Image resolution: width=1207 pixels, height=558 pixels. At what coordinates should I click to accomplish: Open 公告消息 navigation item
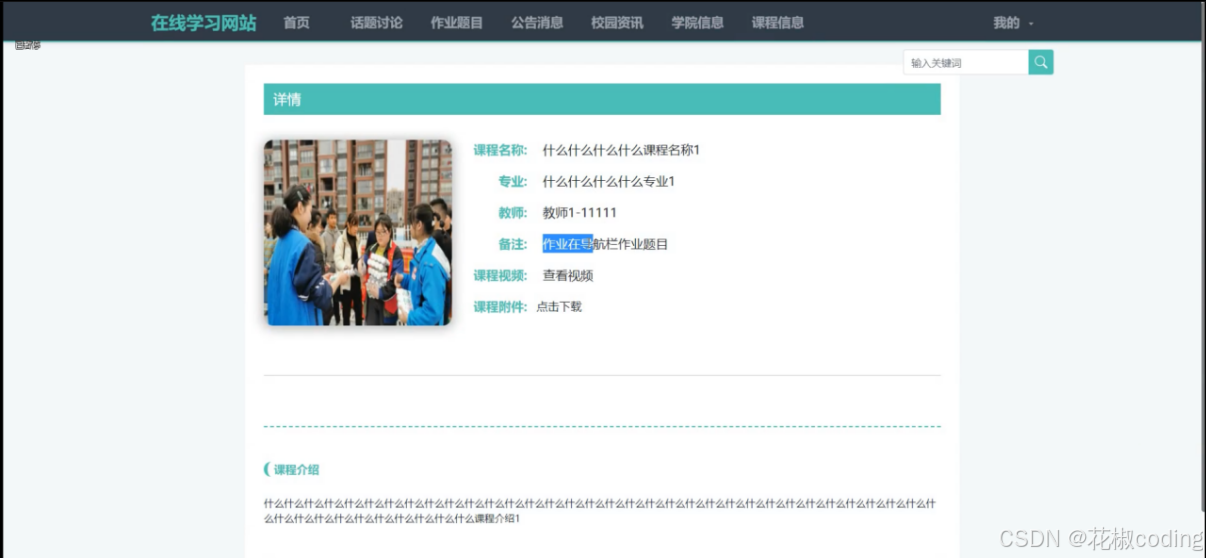tap(537, 23)
